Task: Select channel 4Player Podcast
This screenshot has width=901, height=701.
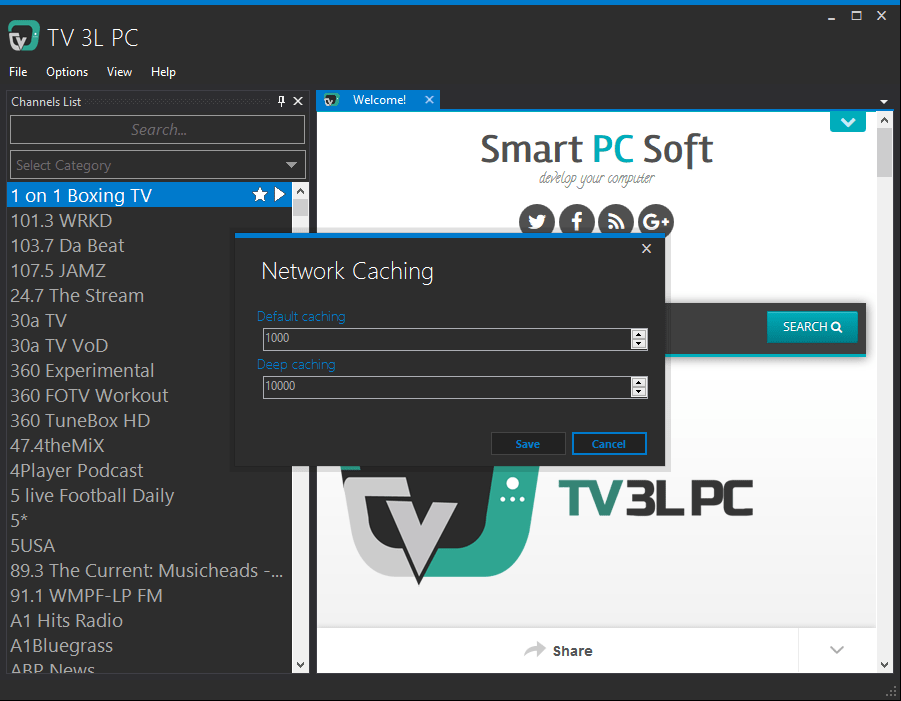Action: [149, 470]
